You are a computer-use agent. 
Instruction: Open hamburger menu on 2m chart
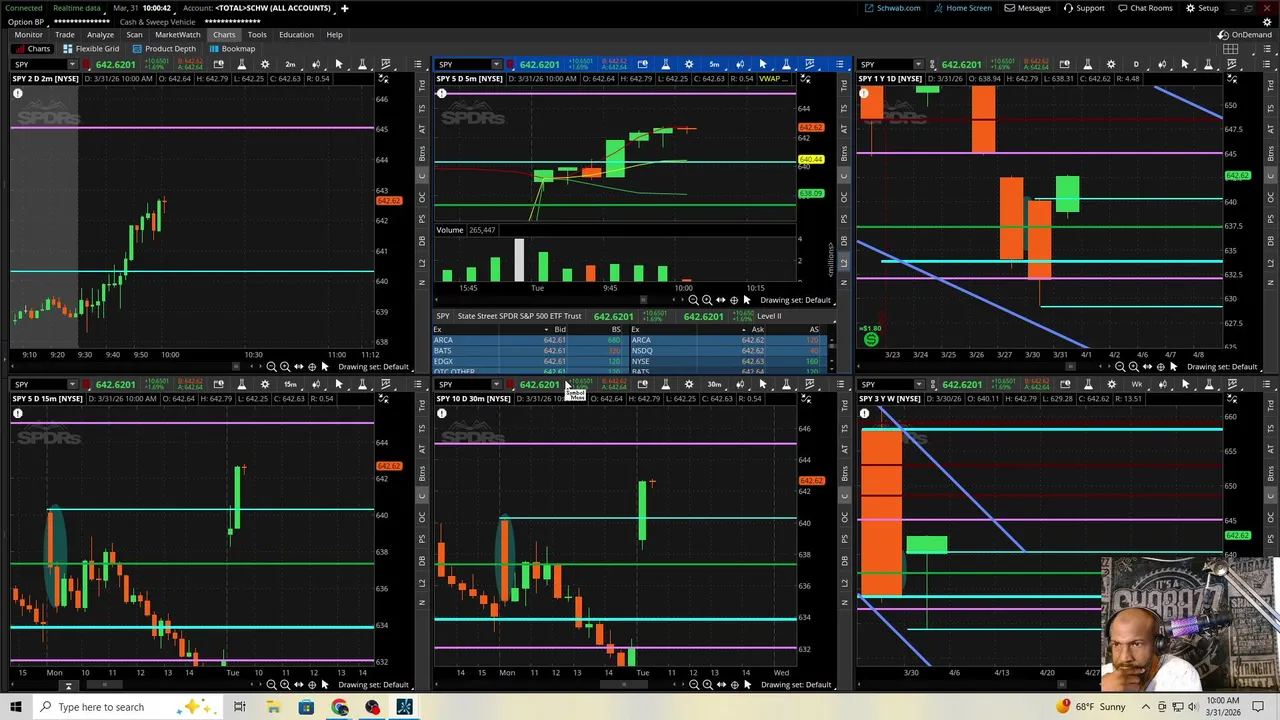coord(417,64)
